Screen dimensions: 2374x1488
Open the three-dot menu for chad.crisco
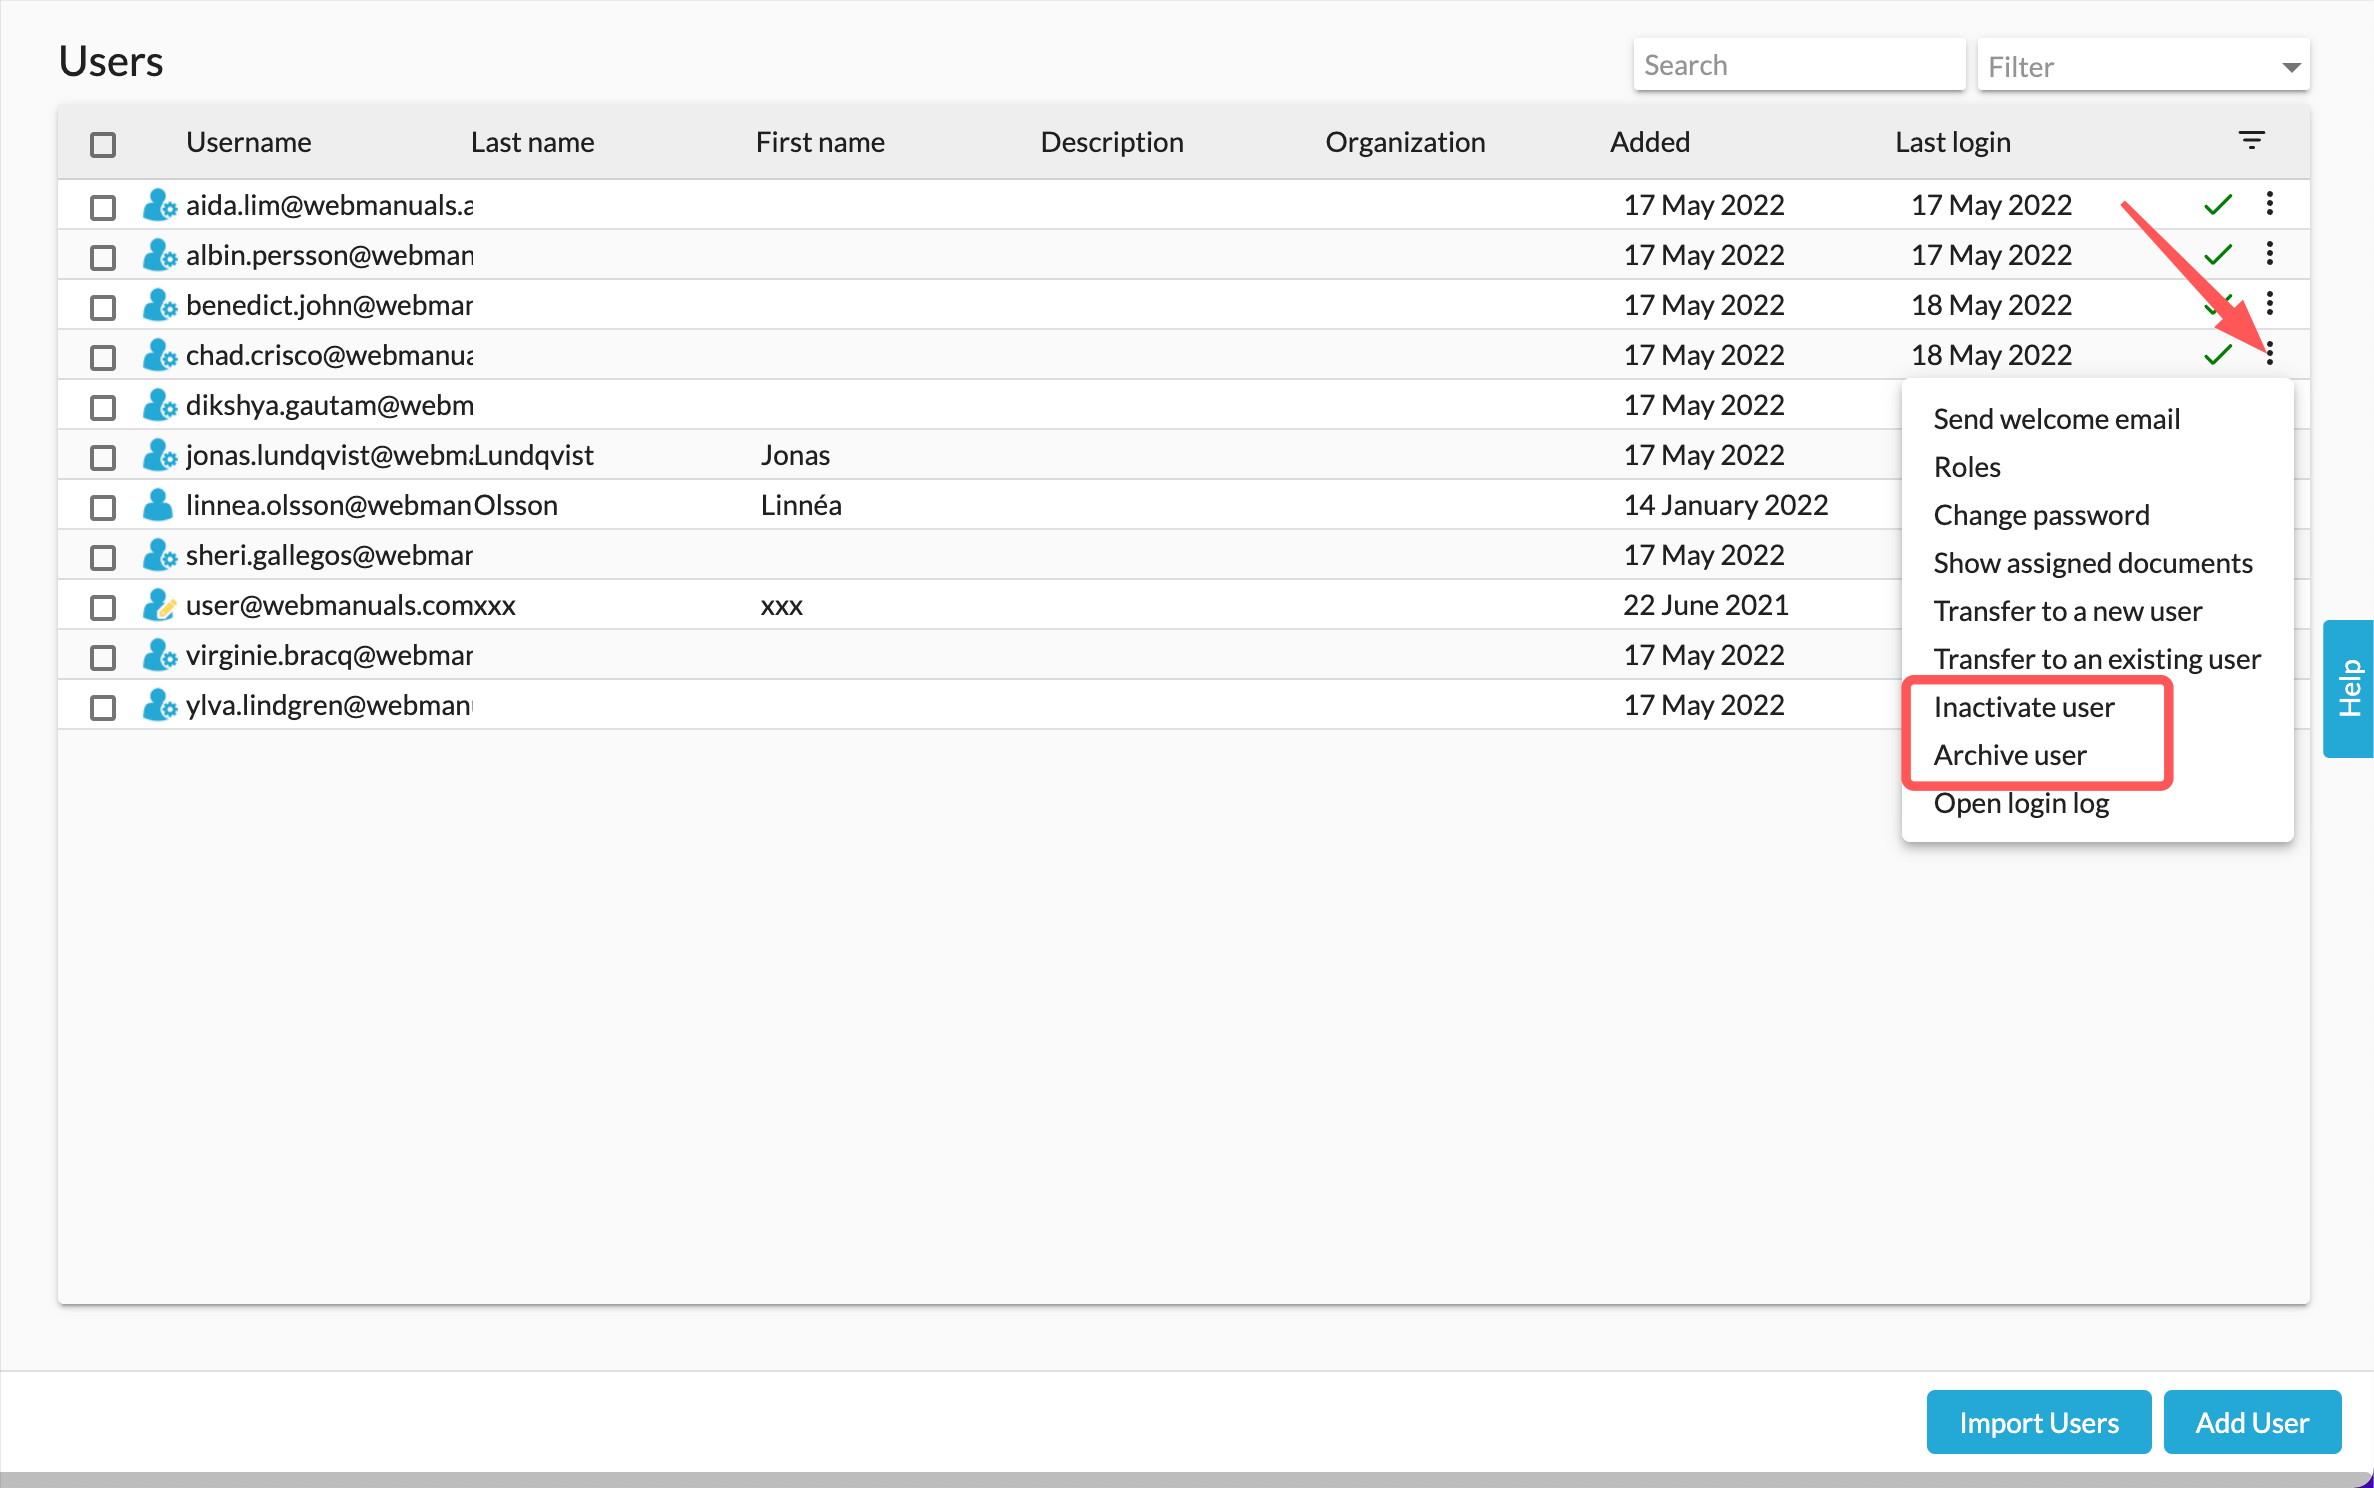tap(2270, 354)
